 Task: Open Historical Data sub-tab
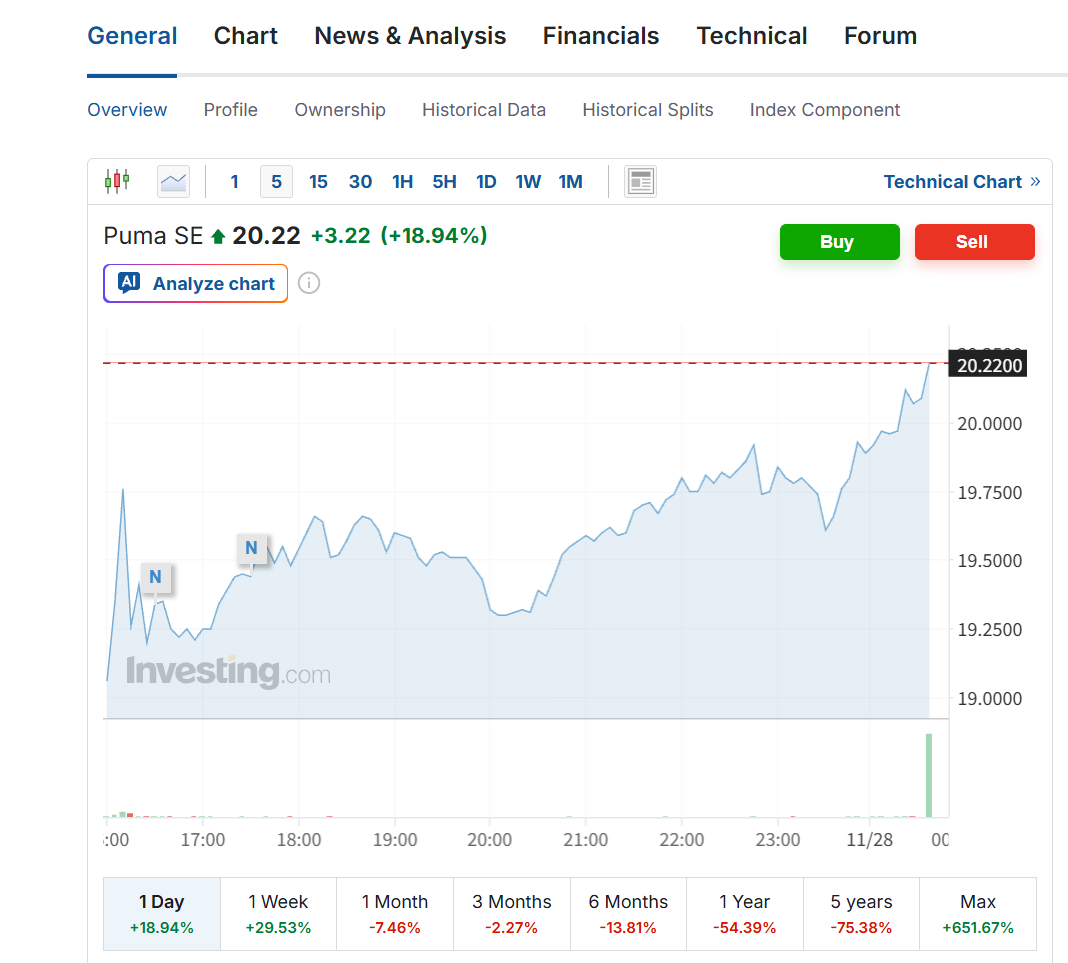(484, 110)
